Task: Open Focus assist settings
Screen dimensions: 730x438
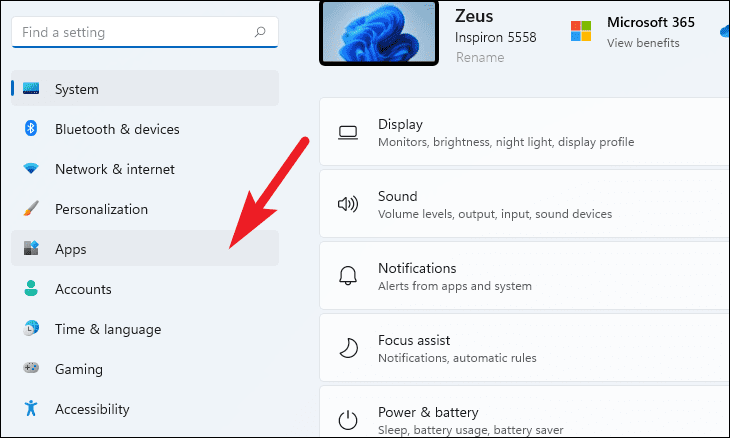Action: [x=524, y=348]
